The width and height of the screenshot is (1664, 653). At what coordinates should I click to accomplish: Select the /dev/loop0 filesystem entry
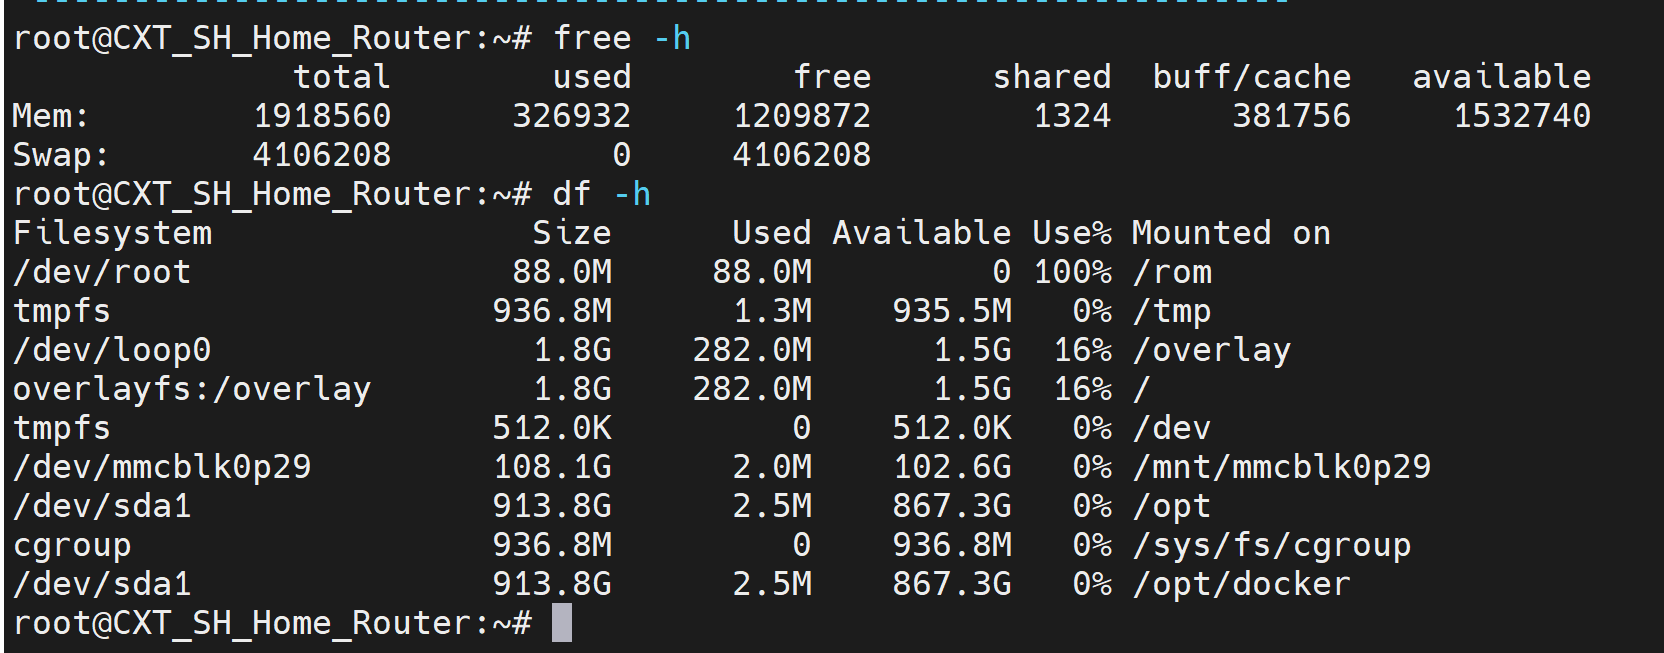click(x=112, y=350)
